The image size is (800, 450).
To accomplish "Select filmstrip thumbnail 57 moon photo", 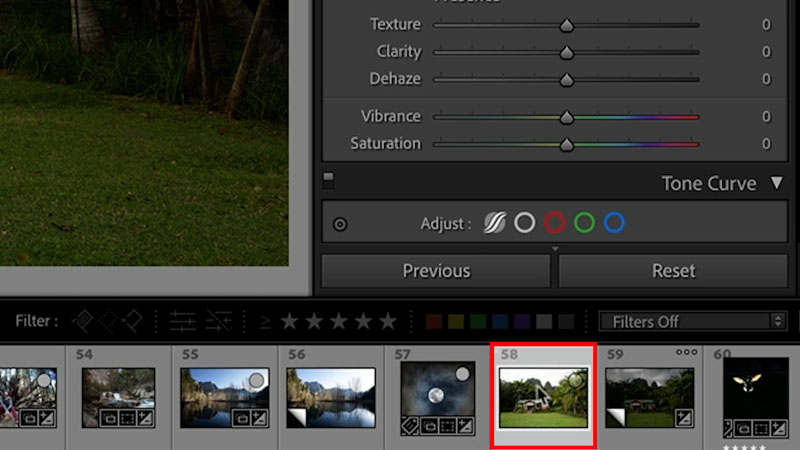I will 438,398.
